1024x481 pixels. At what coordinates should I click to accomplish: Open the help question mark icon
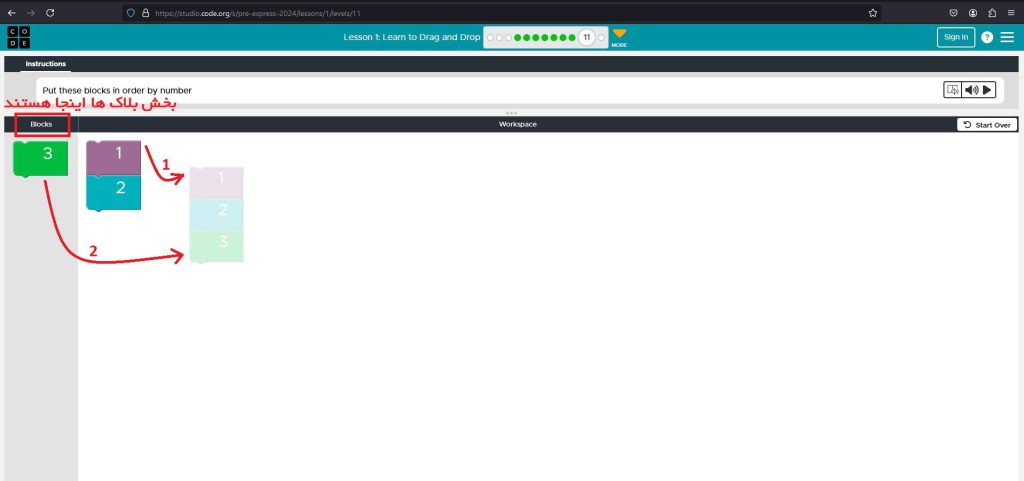tap(987, 37)
